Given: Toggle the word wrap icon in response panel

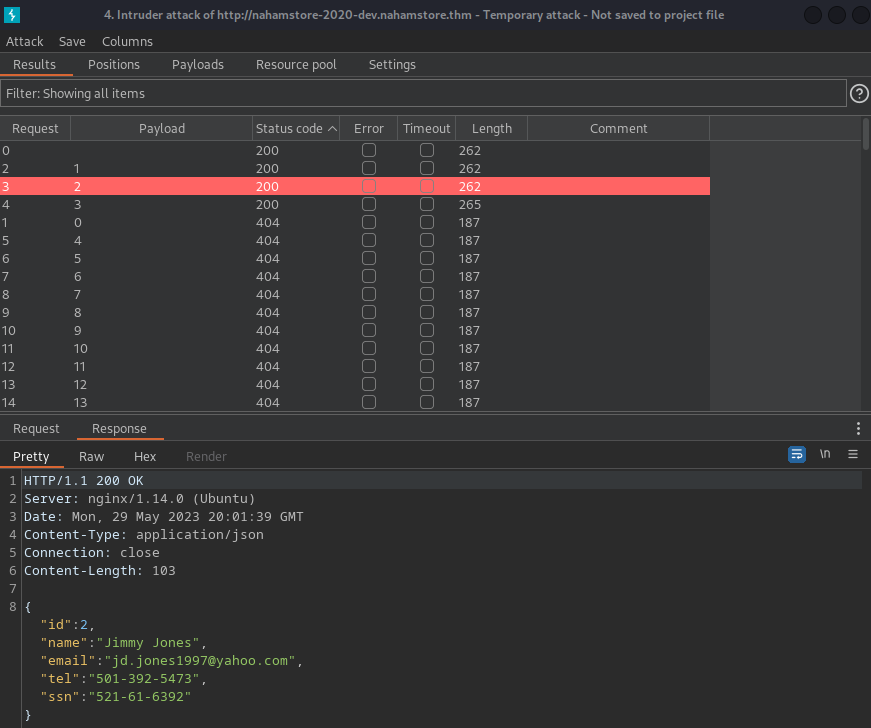Looking at the screenshot, I should click(797, 454).
